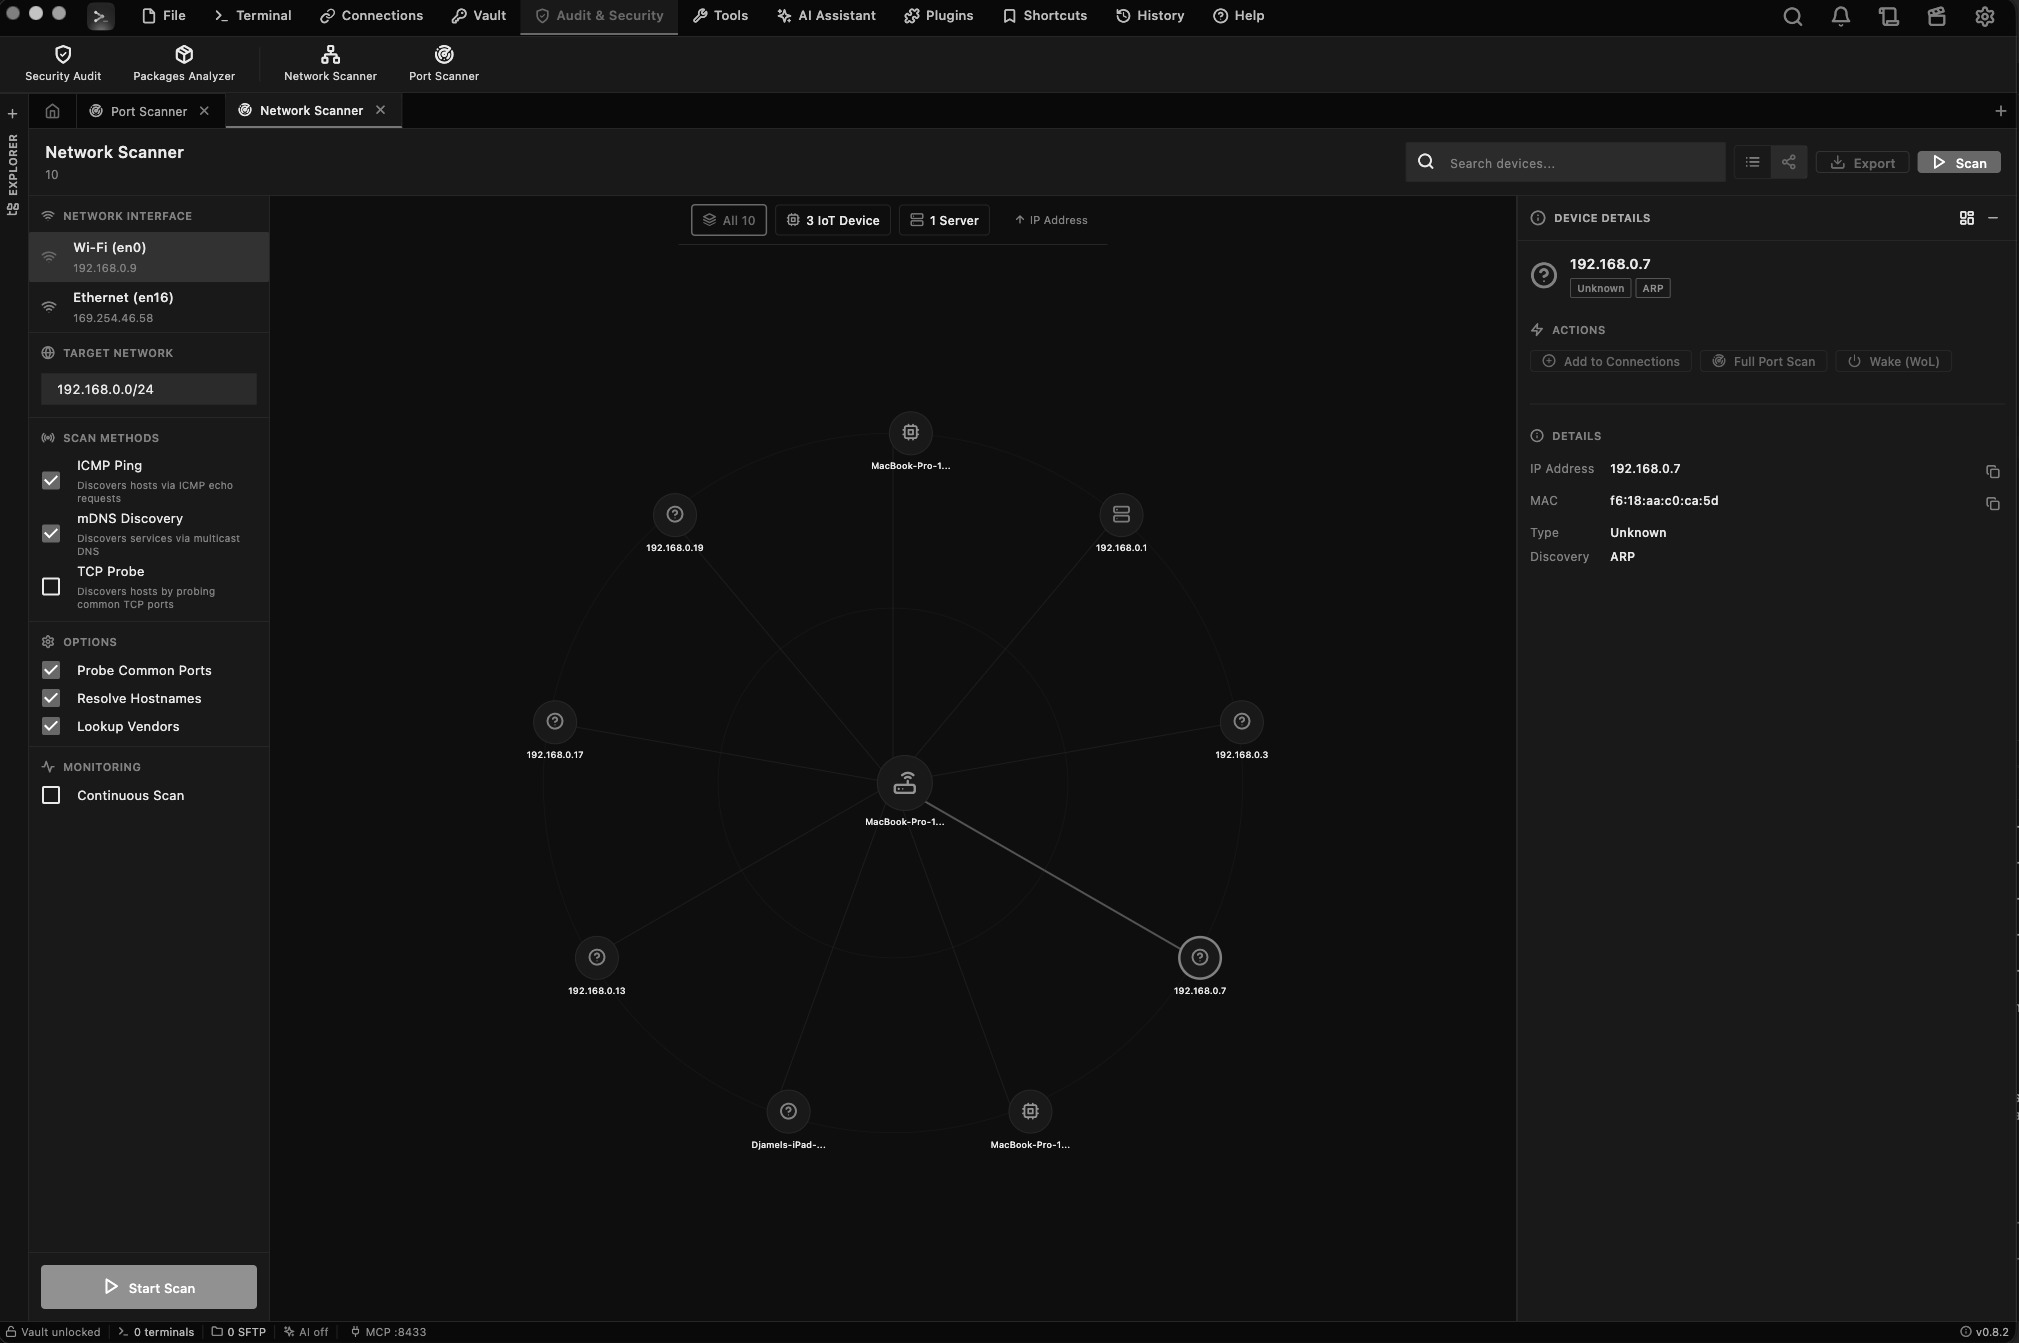Collapse the Device Details panel
This screenshot has width=2019, height=1343.
[1993, 218]
